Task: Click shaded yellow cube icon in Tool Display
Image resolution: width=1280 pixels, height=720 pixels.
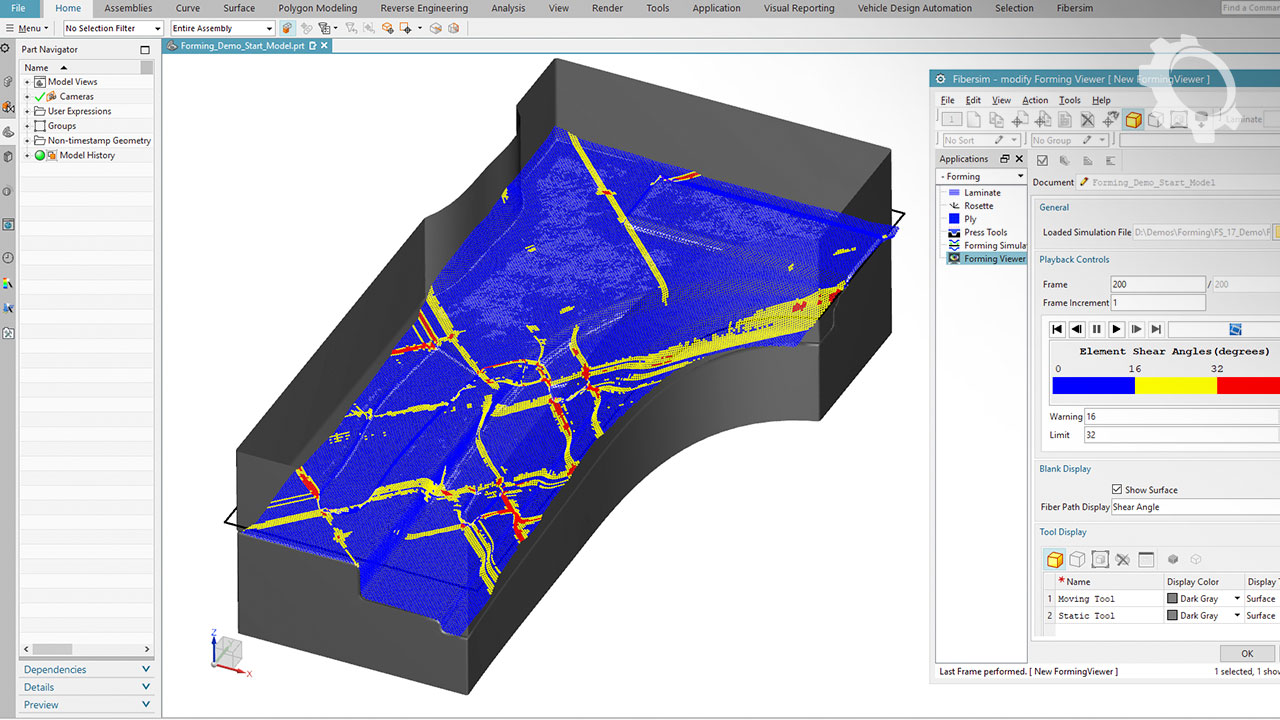Action: coord(1054,560)
